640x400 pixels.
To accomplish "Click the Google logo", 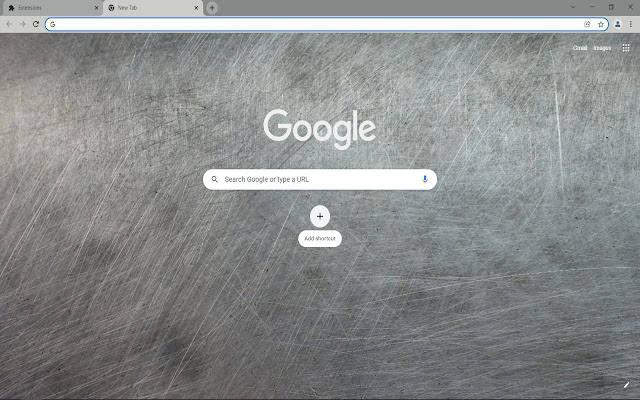I will click(320, 129).
